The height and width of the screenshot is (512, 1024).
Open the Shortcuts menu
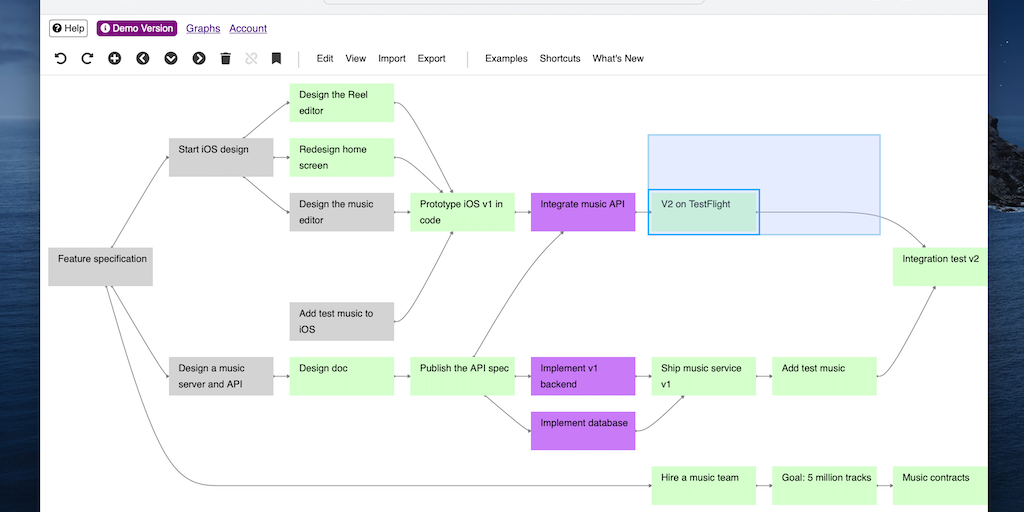coord(560,59)
